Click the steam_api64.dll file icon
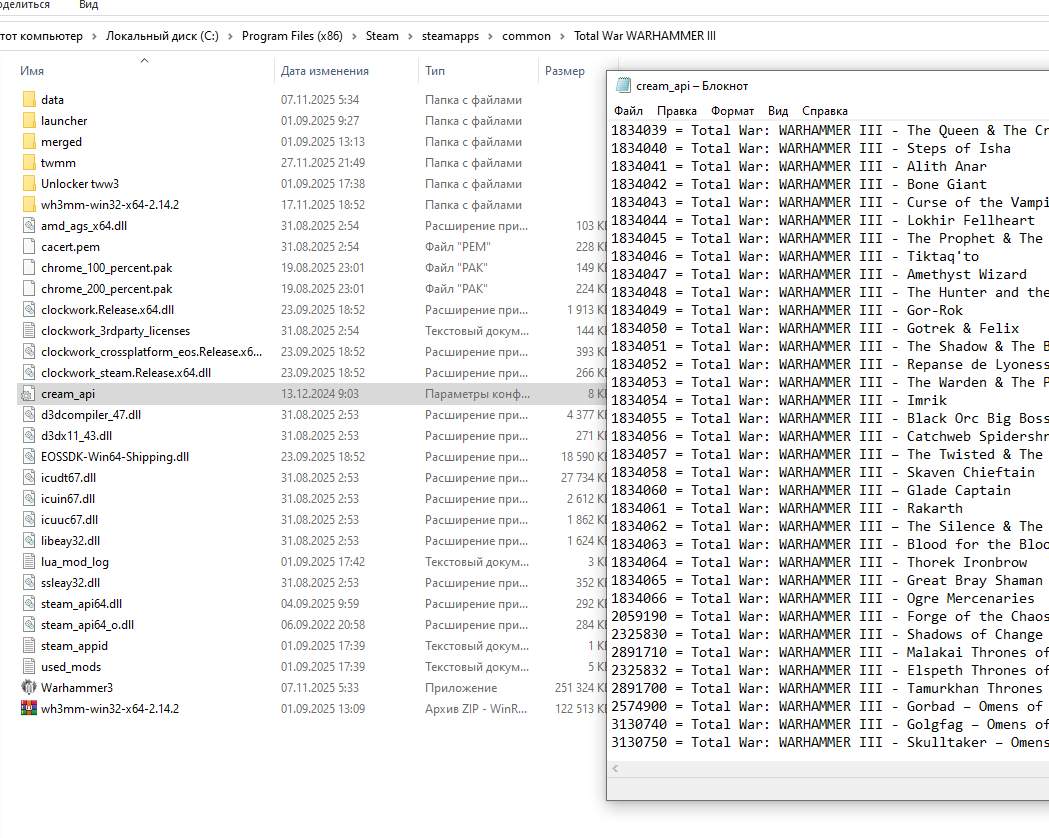The image size is (1049, 838). 29,604
